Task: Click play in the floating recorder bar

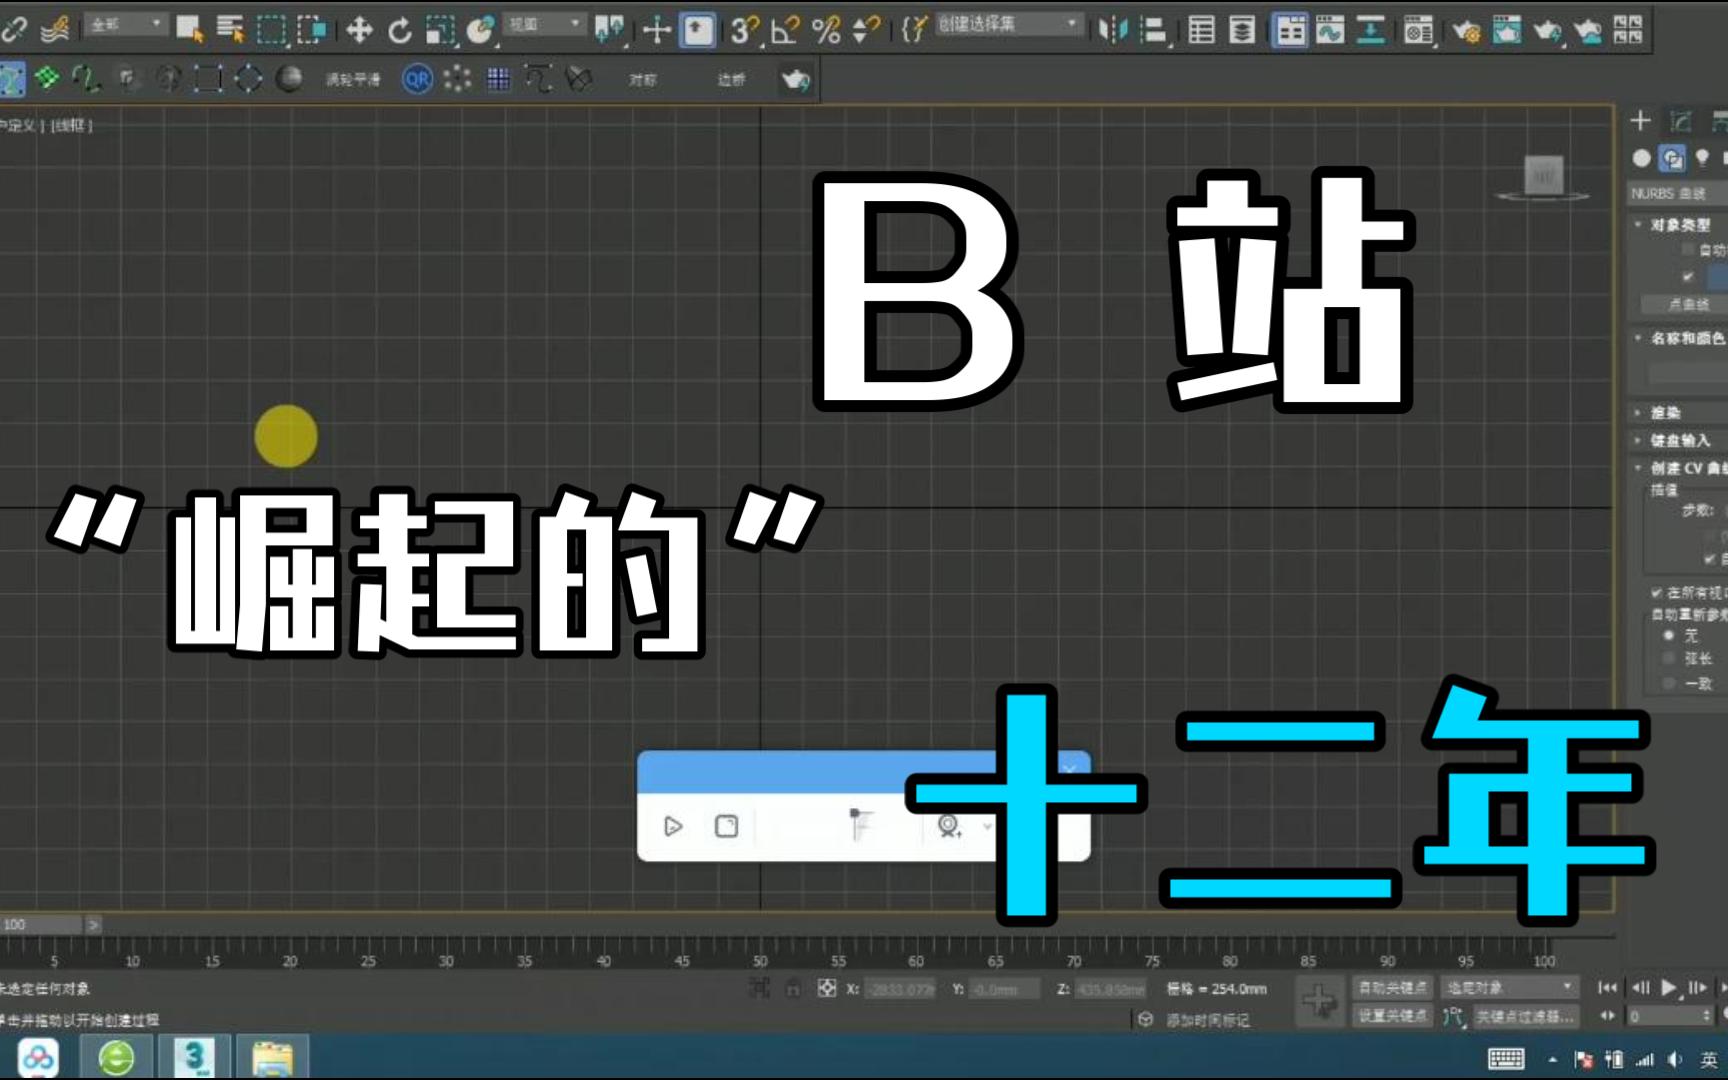Action: tap(673, 826)
